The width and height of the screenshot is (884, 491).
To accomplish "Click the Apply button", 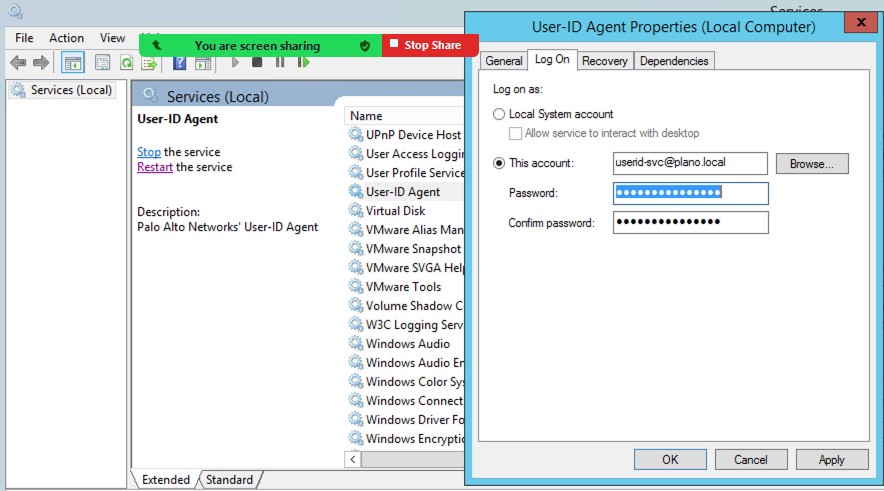I will (832, 459).
